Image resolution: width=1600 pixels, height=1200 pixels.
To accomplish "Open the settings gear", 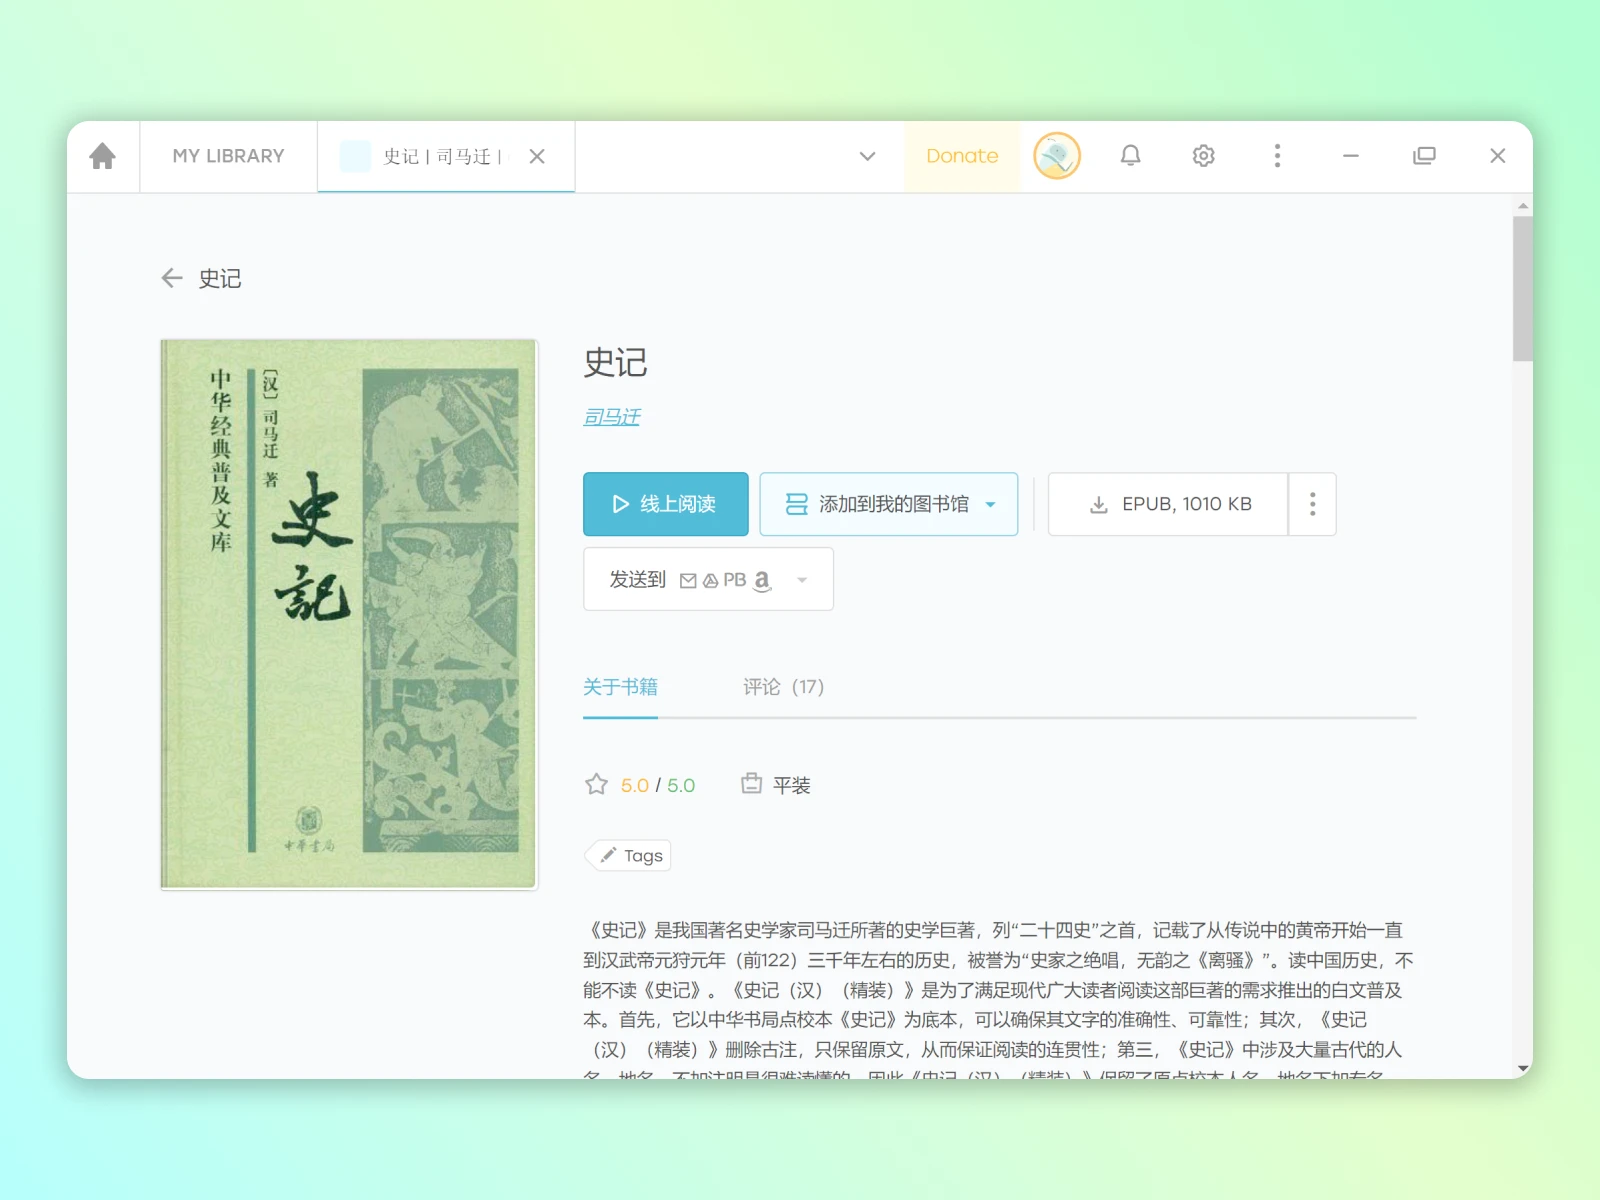I will [1204, 156].
